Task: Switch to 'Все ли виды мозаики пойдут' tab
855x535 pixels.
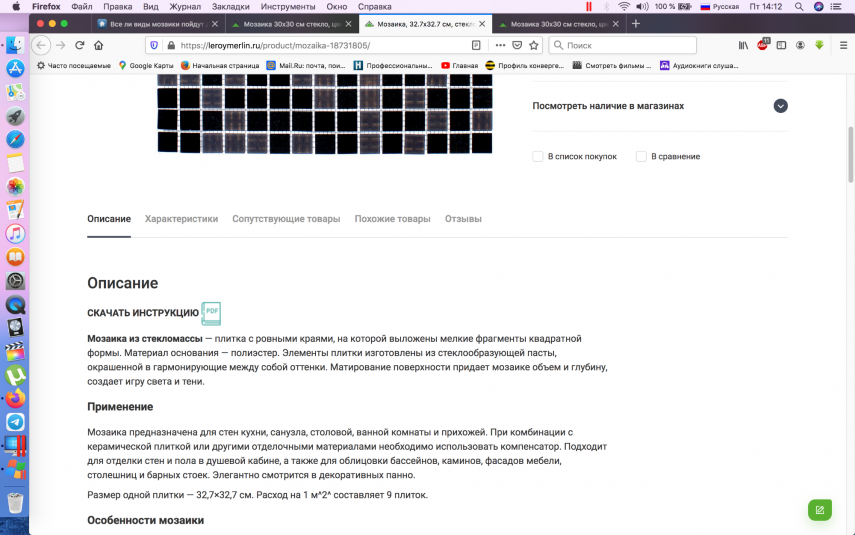Action: tap(158, 24)
